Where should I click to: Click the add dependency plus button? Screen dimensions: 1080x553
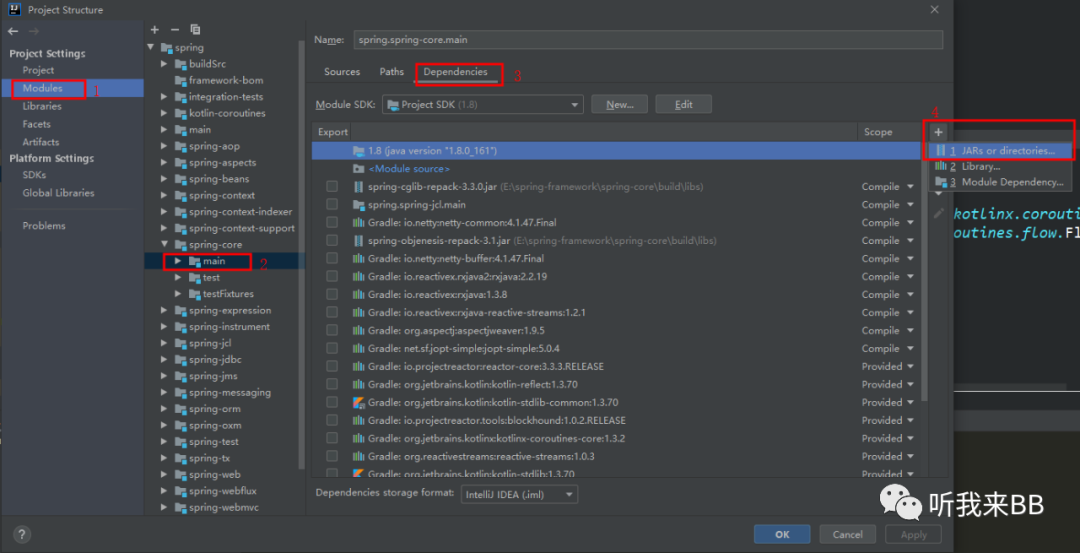(938, 132)
